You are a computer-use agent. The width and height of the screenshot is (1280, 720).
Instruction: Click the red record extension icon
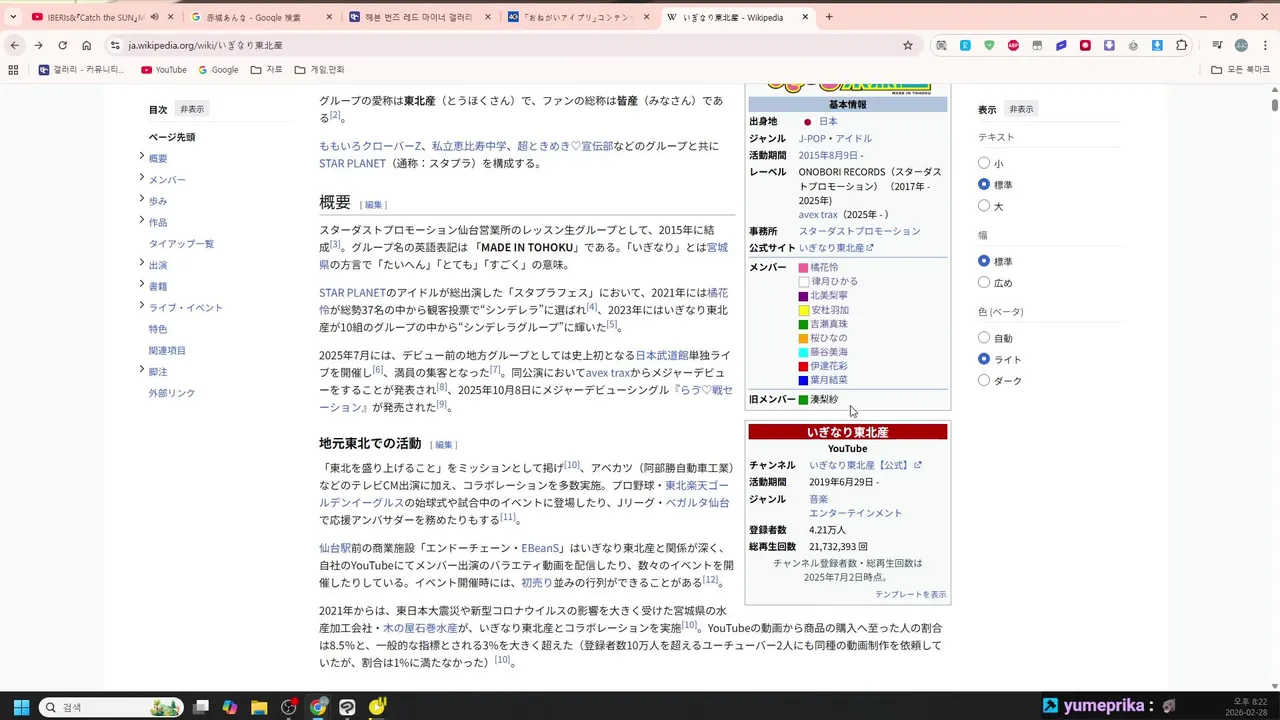[x=1085, y=45]
